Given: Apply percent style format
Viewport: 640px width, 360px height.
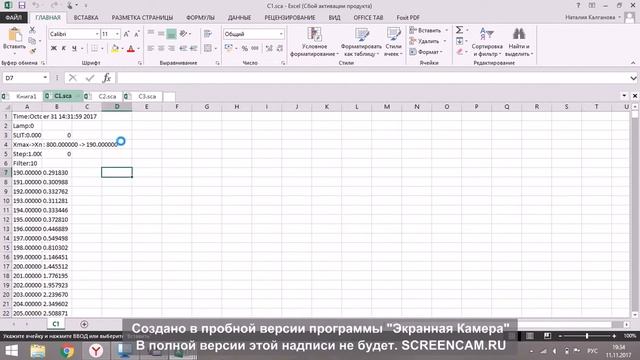Looking at the screenshot, I should tap(244, 49).
